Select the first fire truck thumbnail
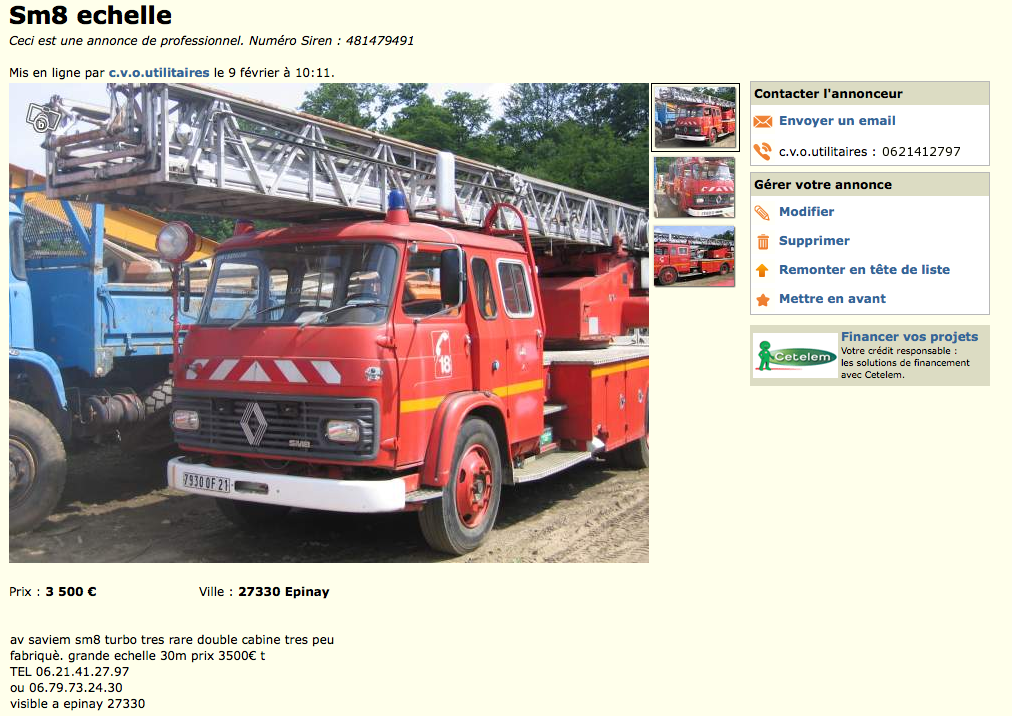 click(x=695, y=118)
